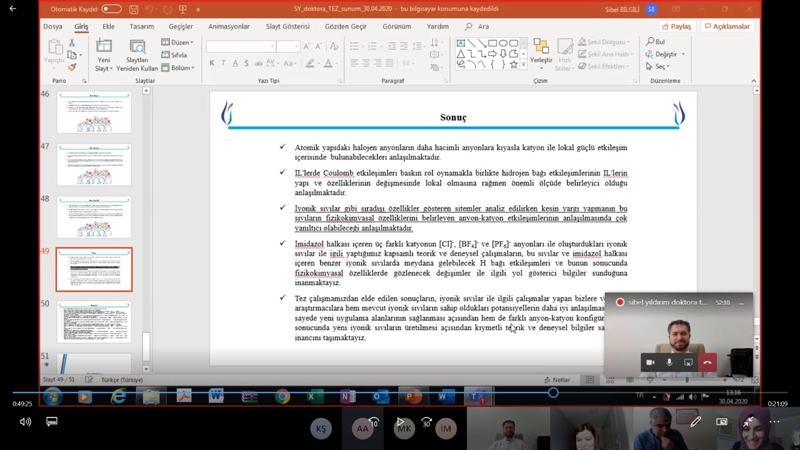Click the video player fullscreen icon

coord(748,422)
